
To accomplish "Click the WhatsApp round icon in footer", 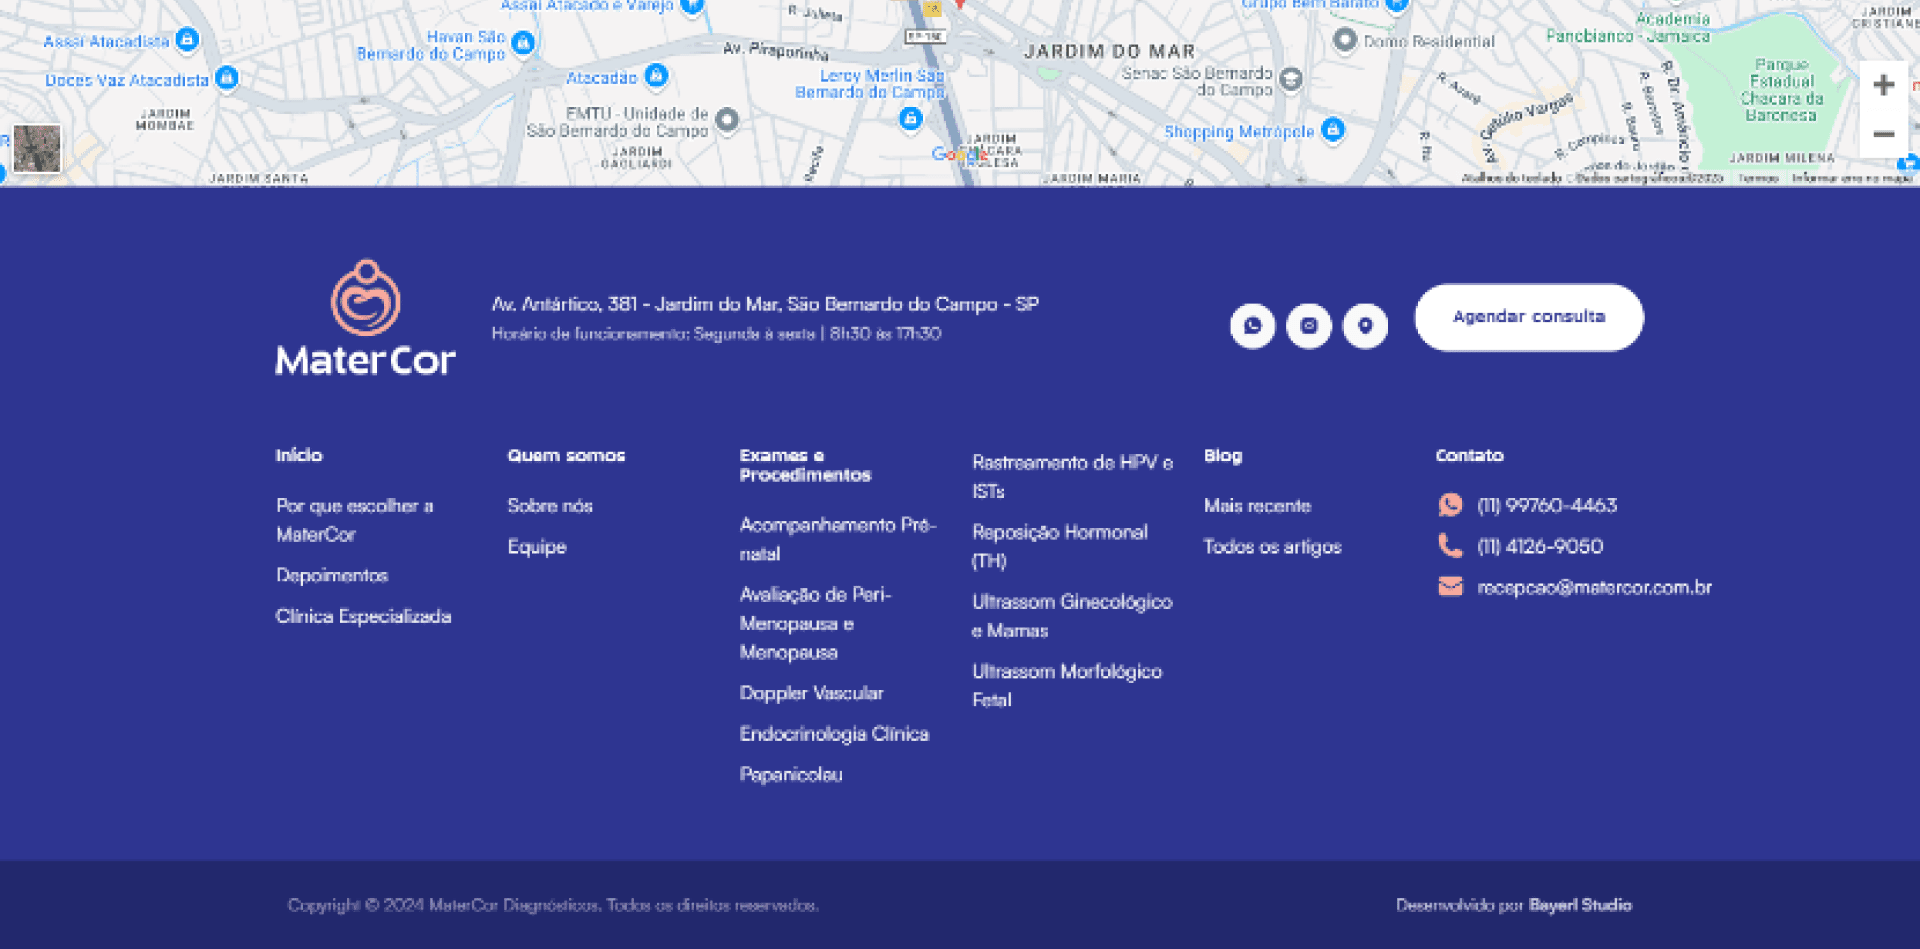I will [x=1252, y=326].
